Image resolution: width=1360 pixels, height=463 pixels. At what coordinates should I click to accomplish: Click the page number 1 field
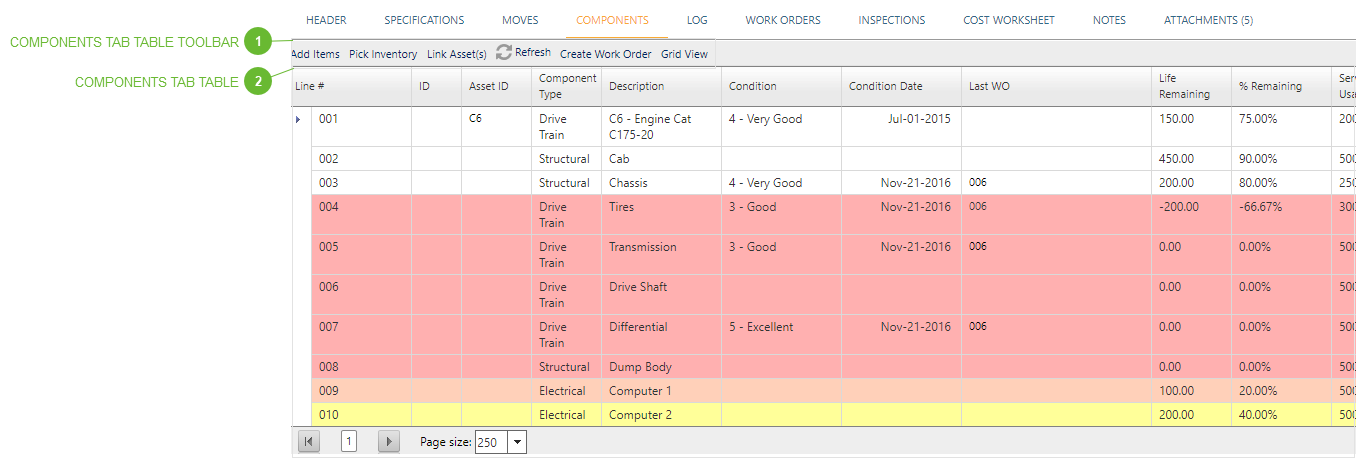[349, 441]
